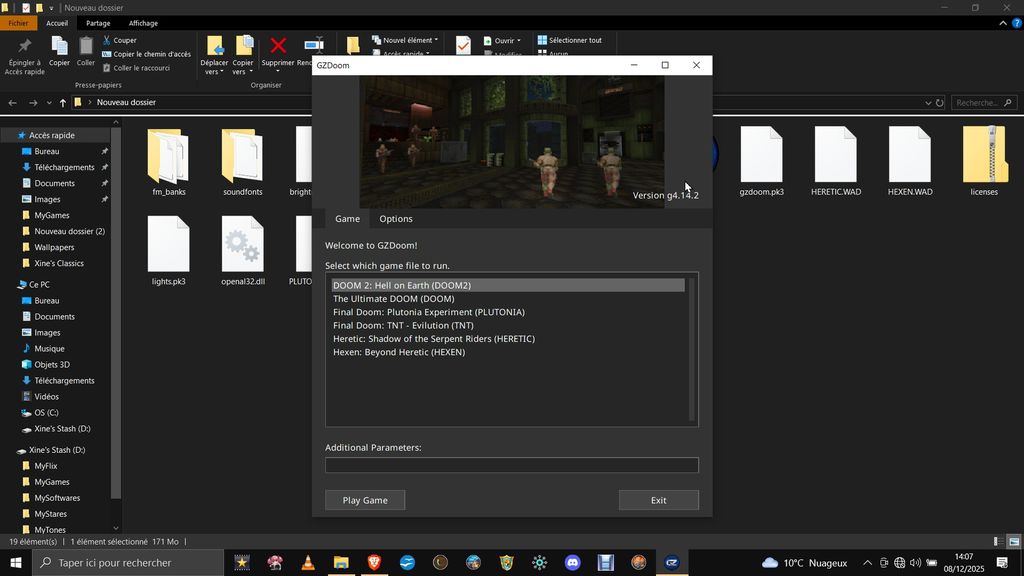The height and width of the screenshot is (576, 1024).
Task: Click the Explorer back arrow
Action: pyautogui.click(x=12, y=103)
